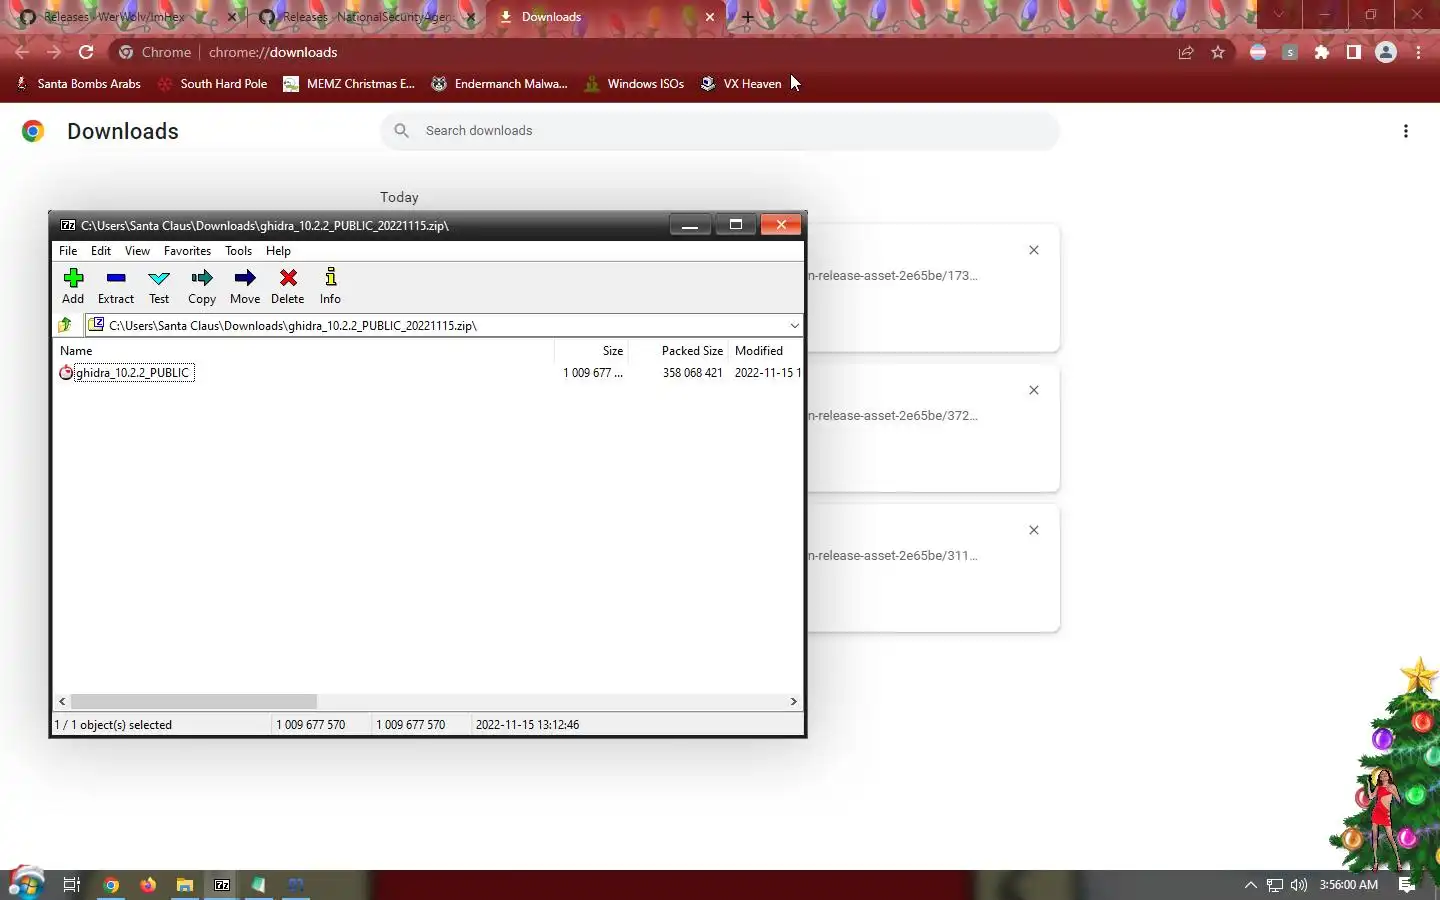Open the MEMZ Christmas bookmark

(349, 84)
